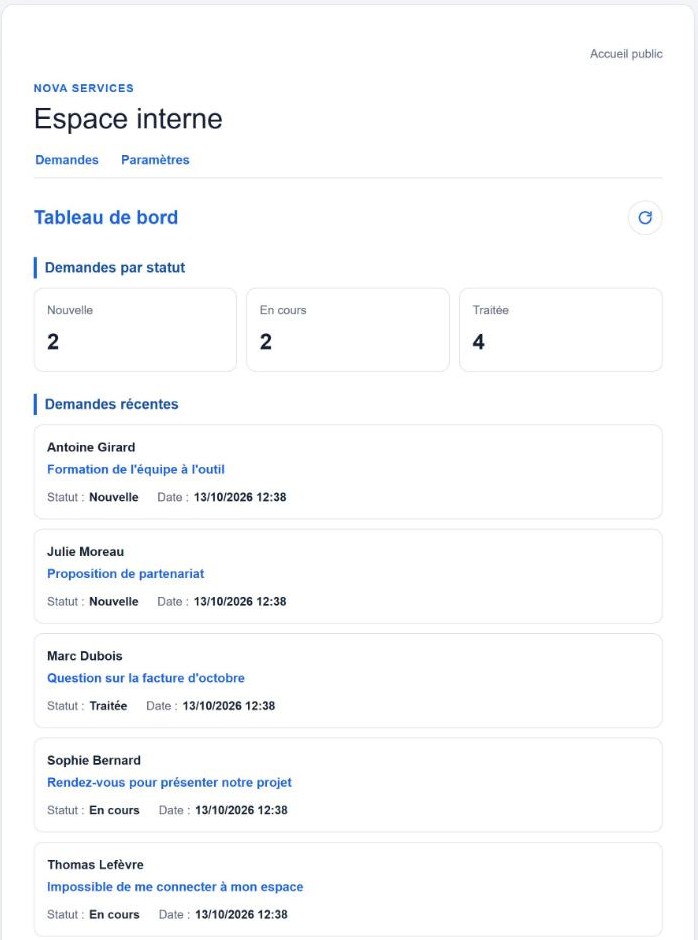The image size is (698, 940).
Task: Click Antoine Girard's request card
Action: coord(348,472)
